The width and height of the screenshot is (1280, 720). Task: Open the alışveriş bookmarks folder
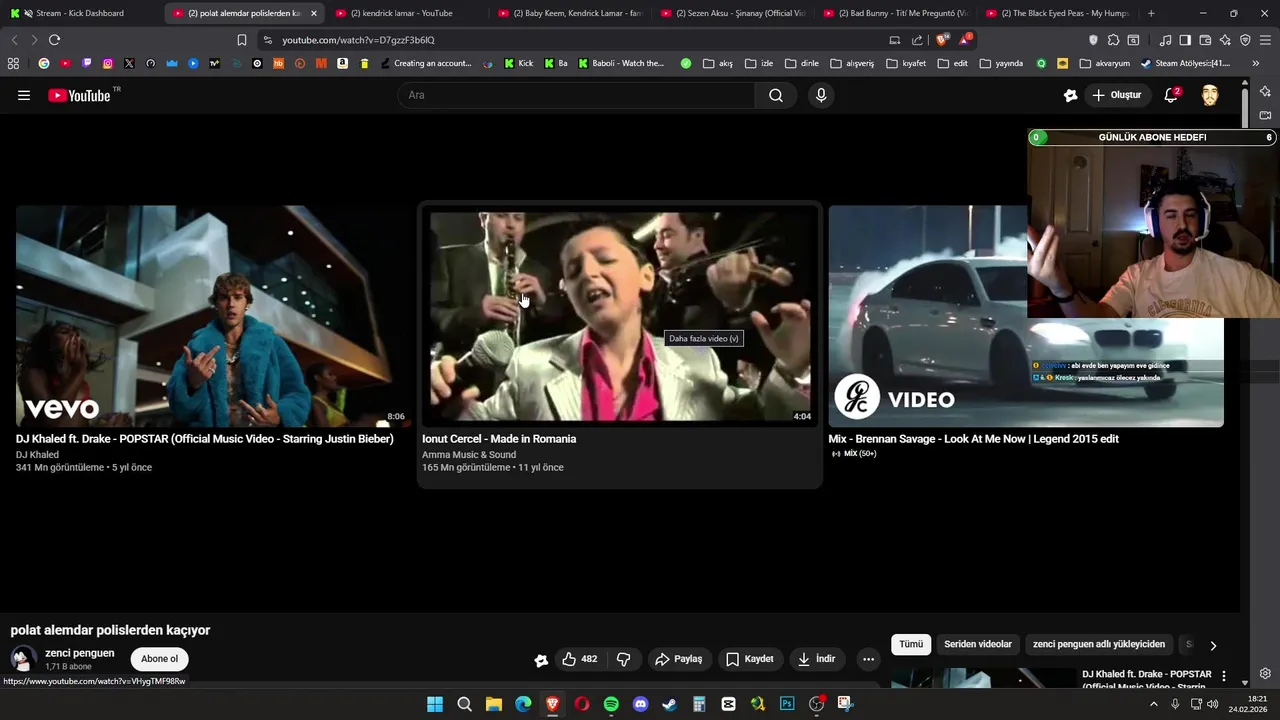tap(852, 63)
